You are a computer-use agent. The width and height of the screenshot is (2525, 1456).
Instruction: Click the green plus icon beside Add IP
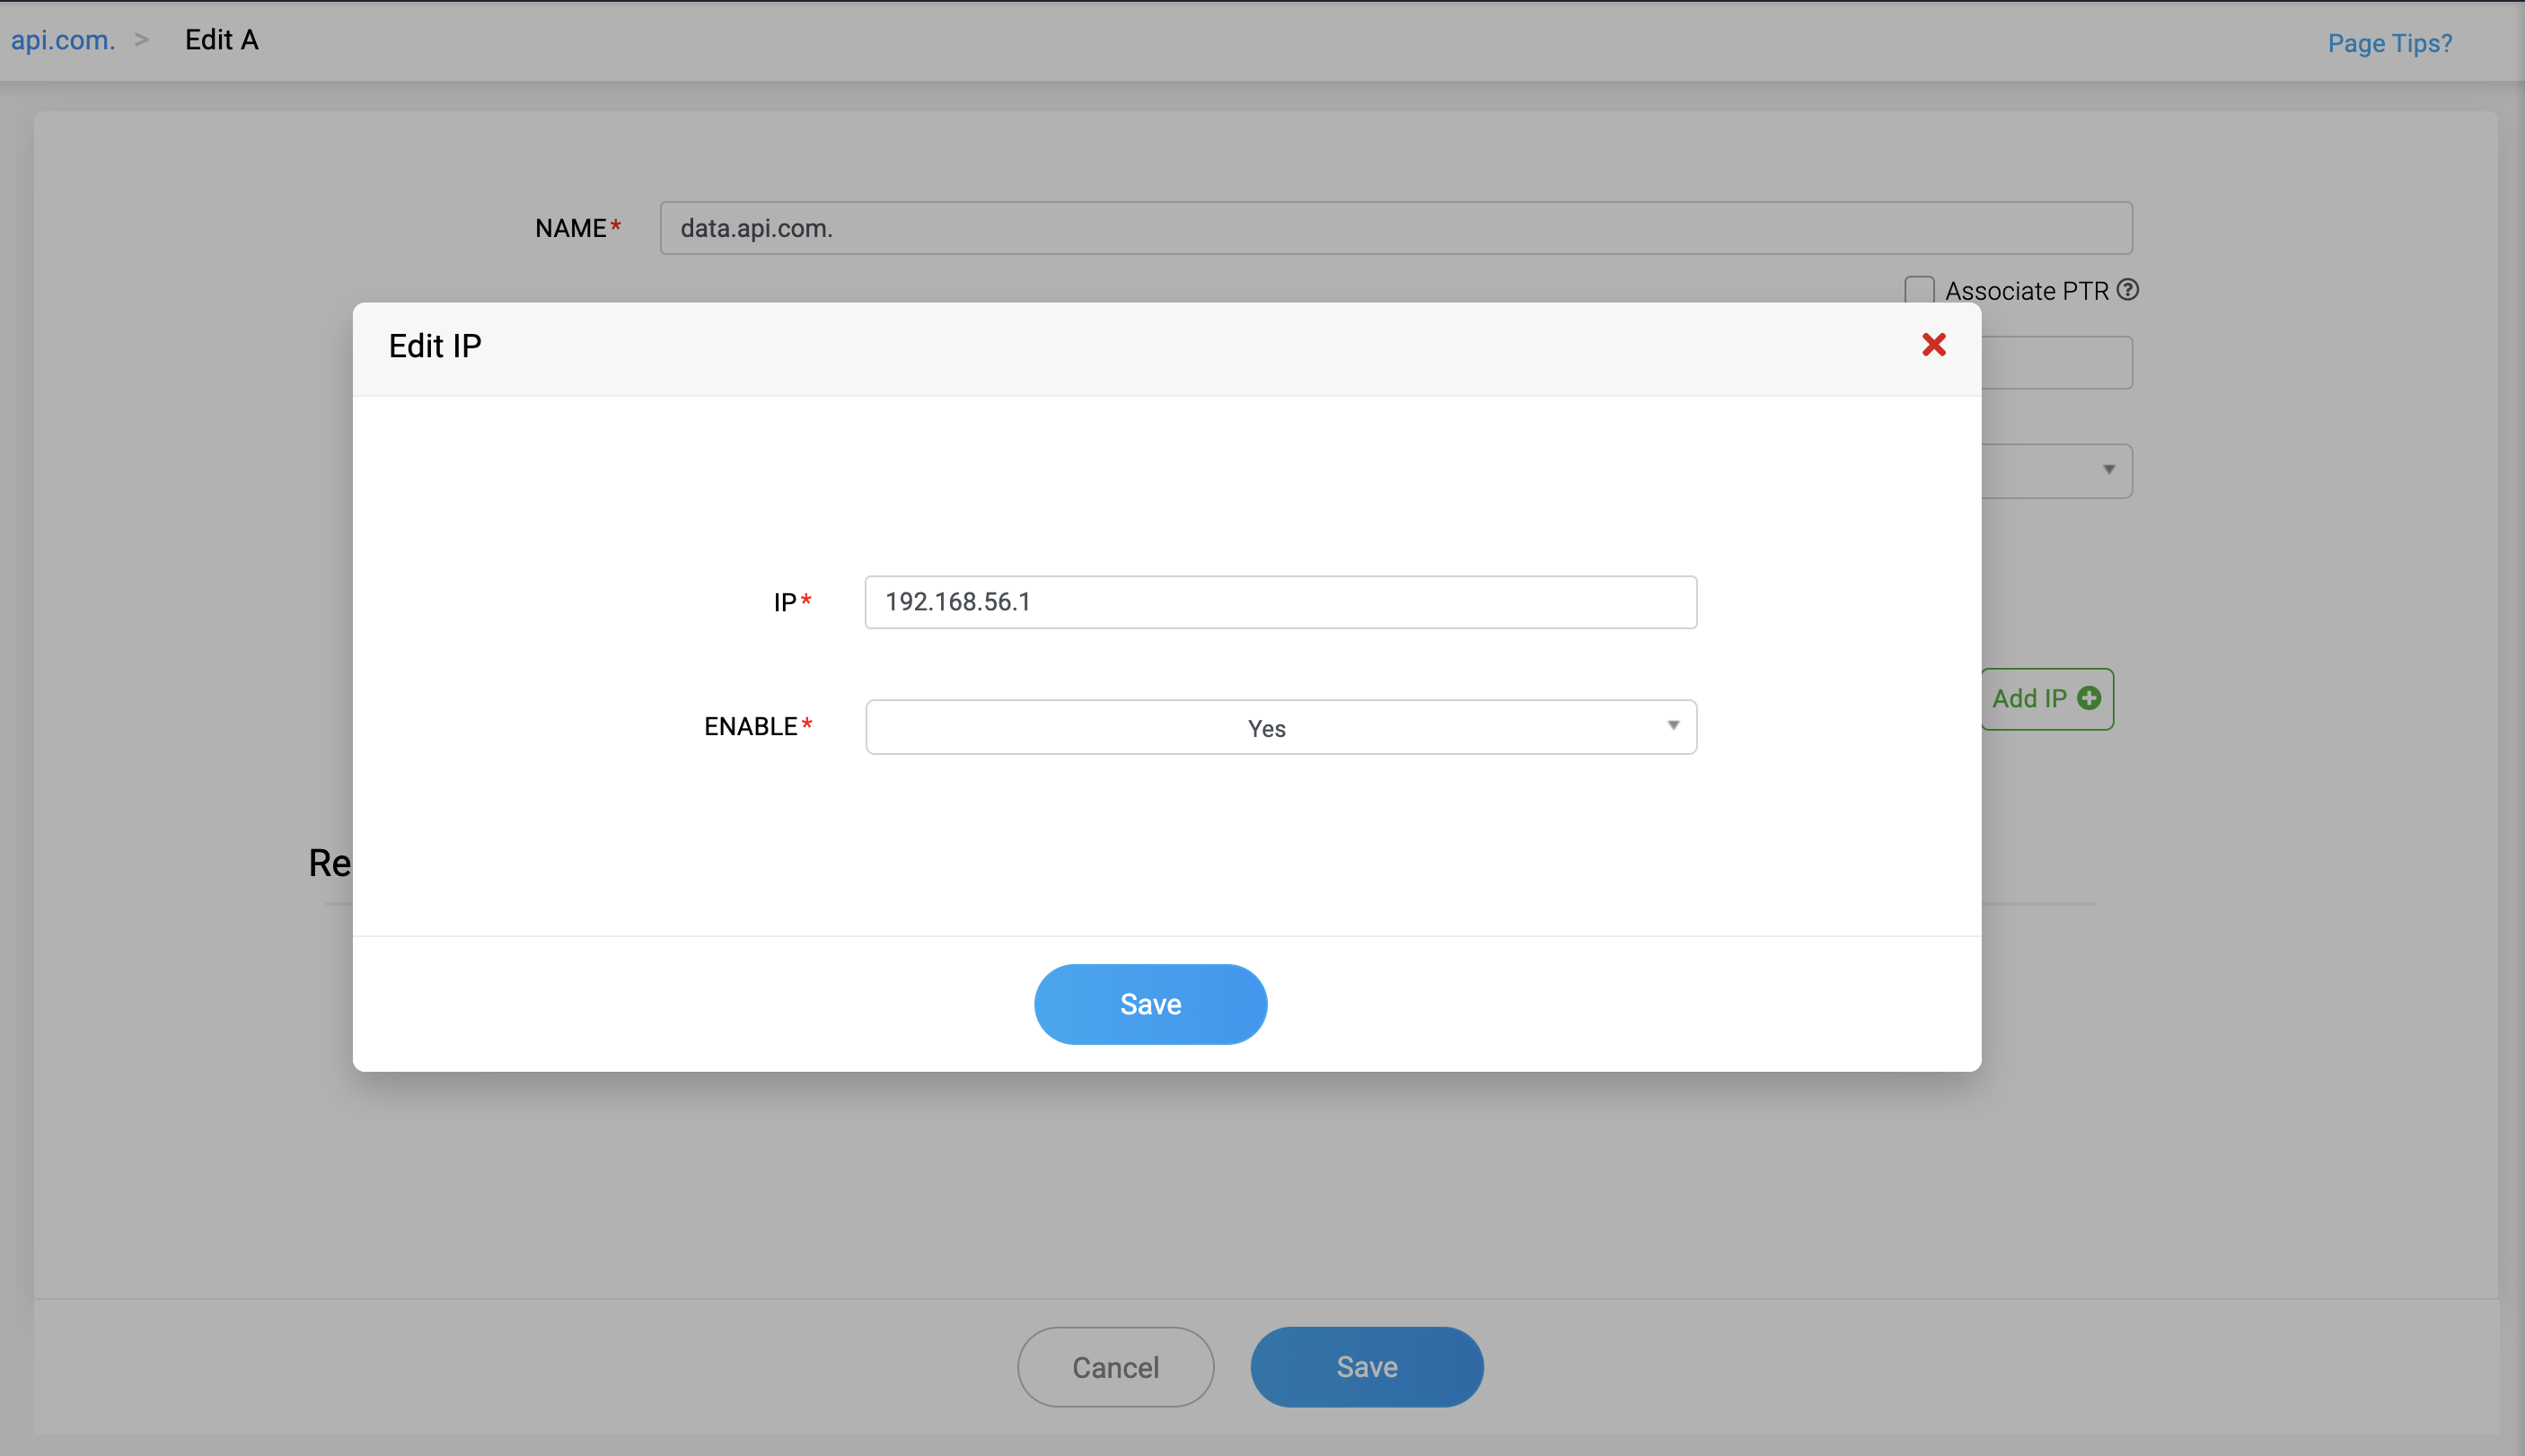click(2088, 698)
